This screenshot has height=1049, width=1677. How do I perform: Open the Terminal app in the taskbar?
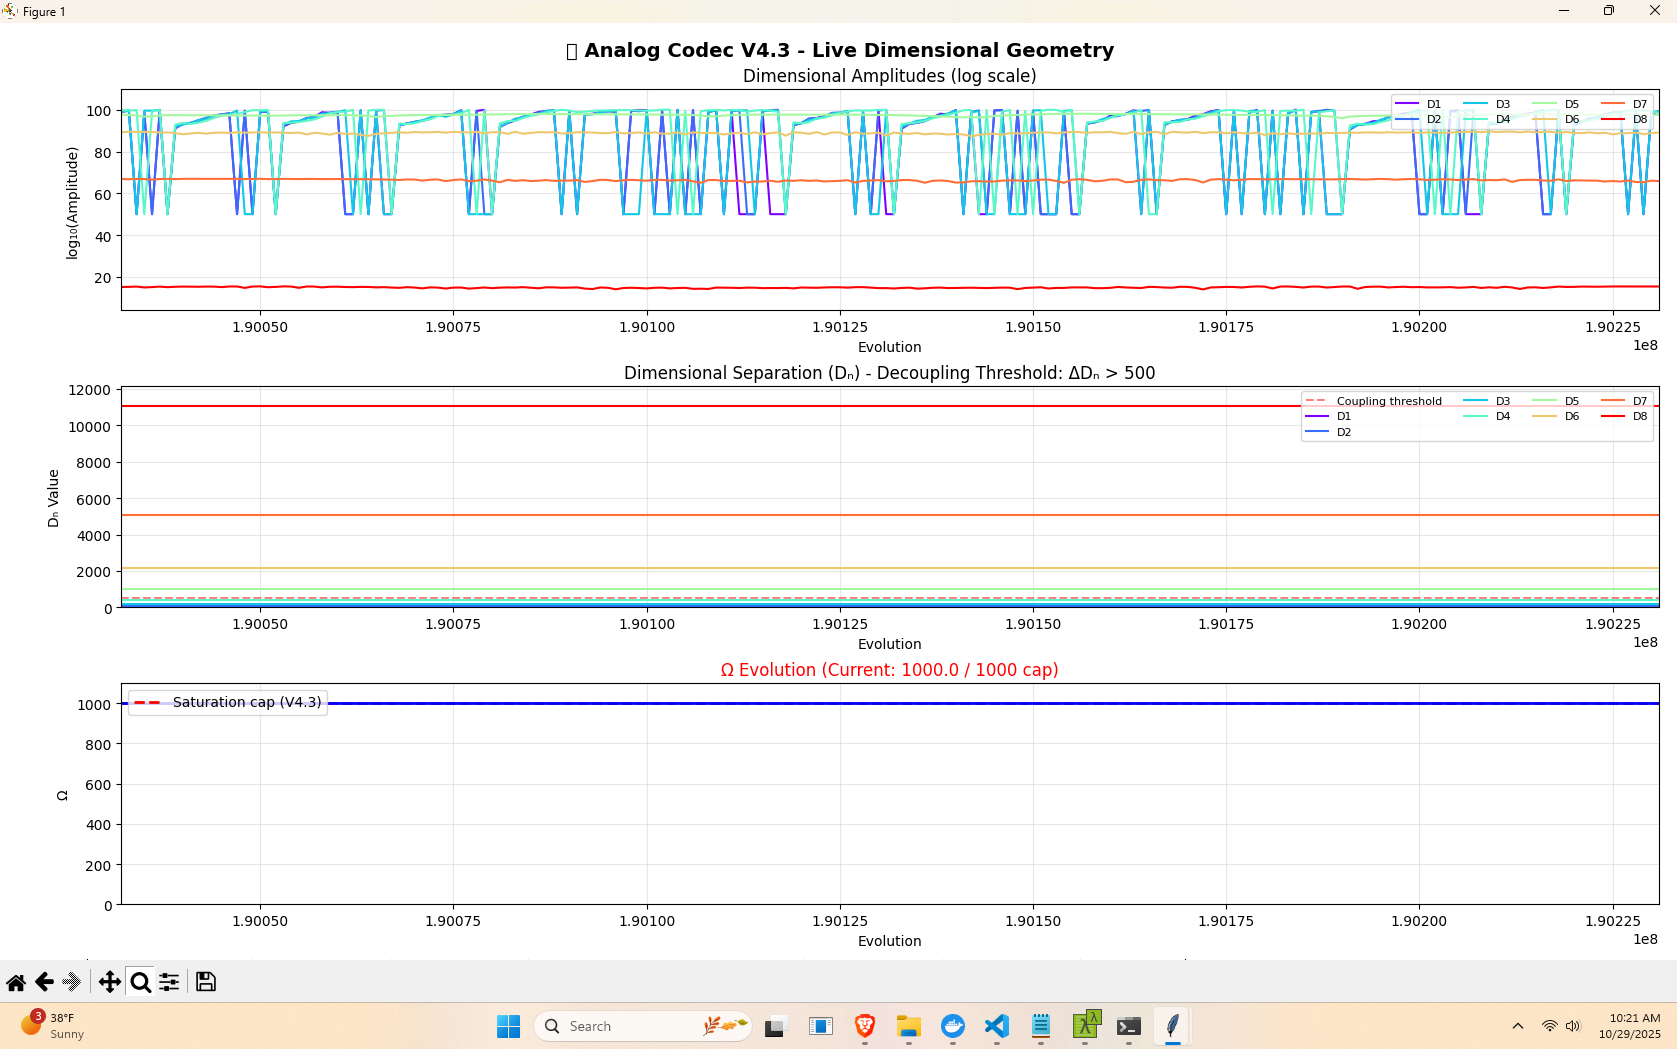(x=1129, y=1026)
